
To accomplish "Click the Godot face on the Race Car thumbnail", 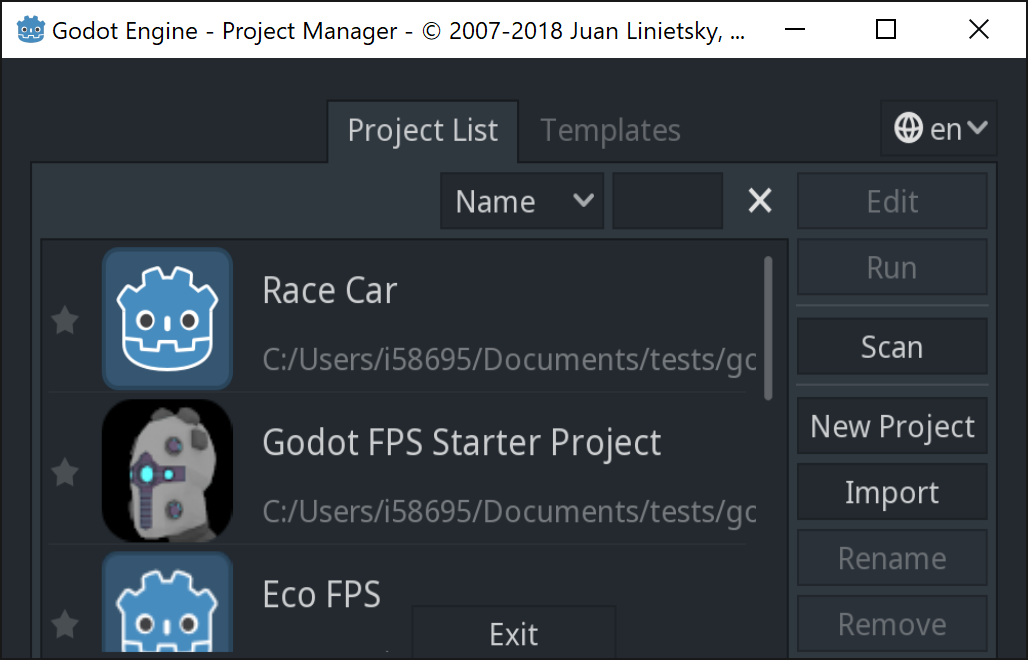I will [167, 322].
